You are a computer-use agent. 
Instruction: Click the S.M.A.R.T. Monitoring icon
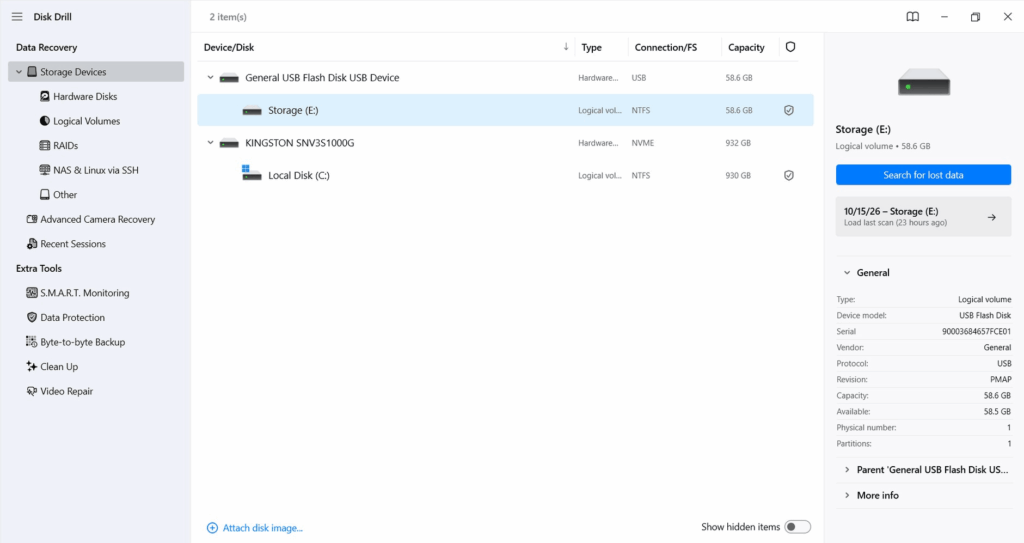(31, 293)
